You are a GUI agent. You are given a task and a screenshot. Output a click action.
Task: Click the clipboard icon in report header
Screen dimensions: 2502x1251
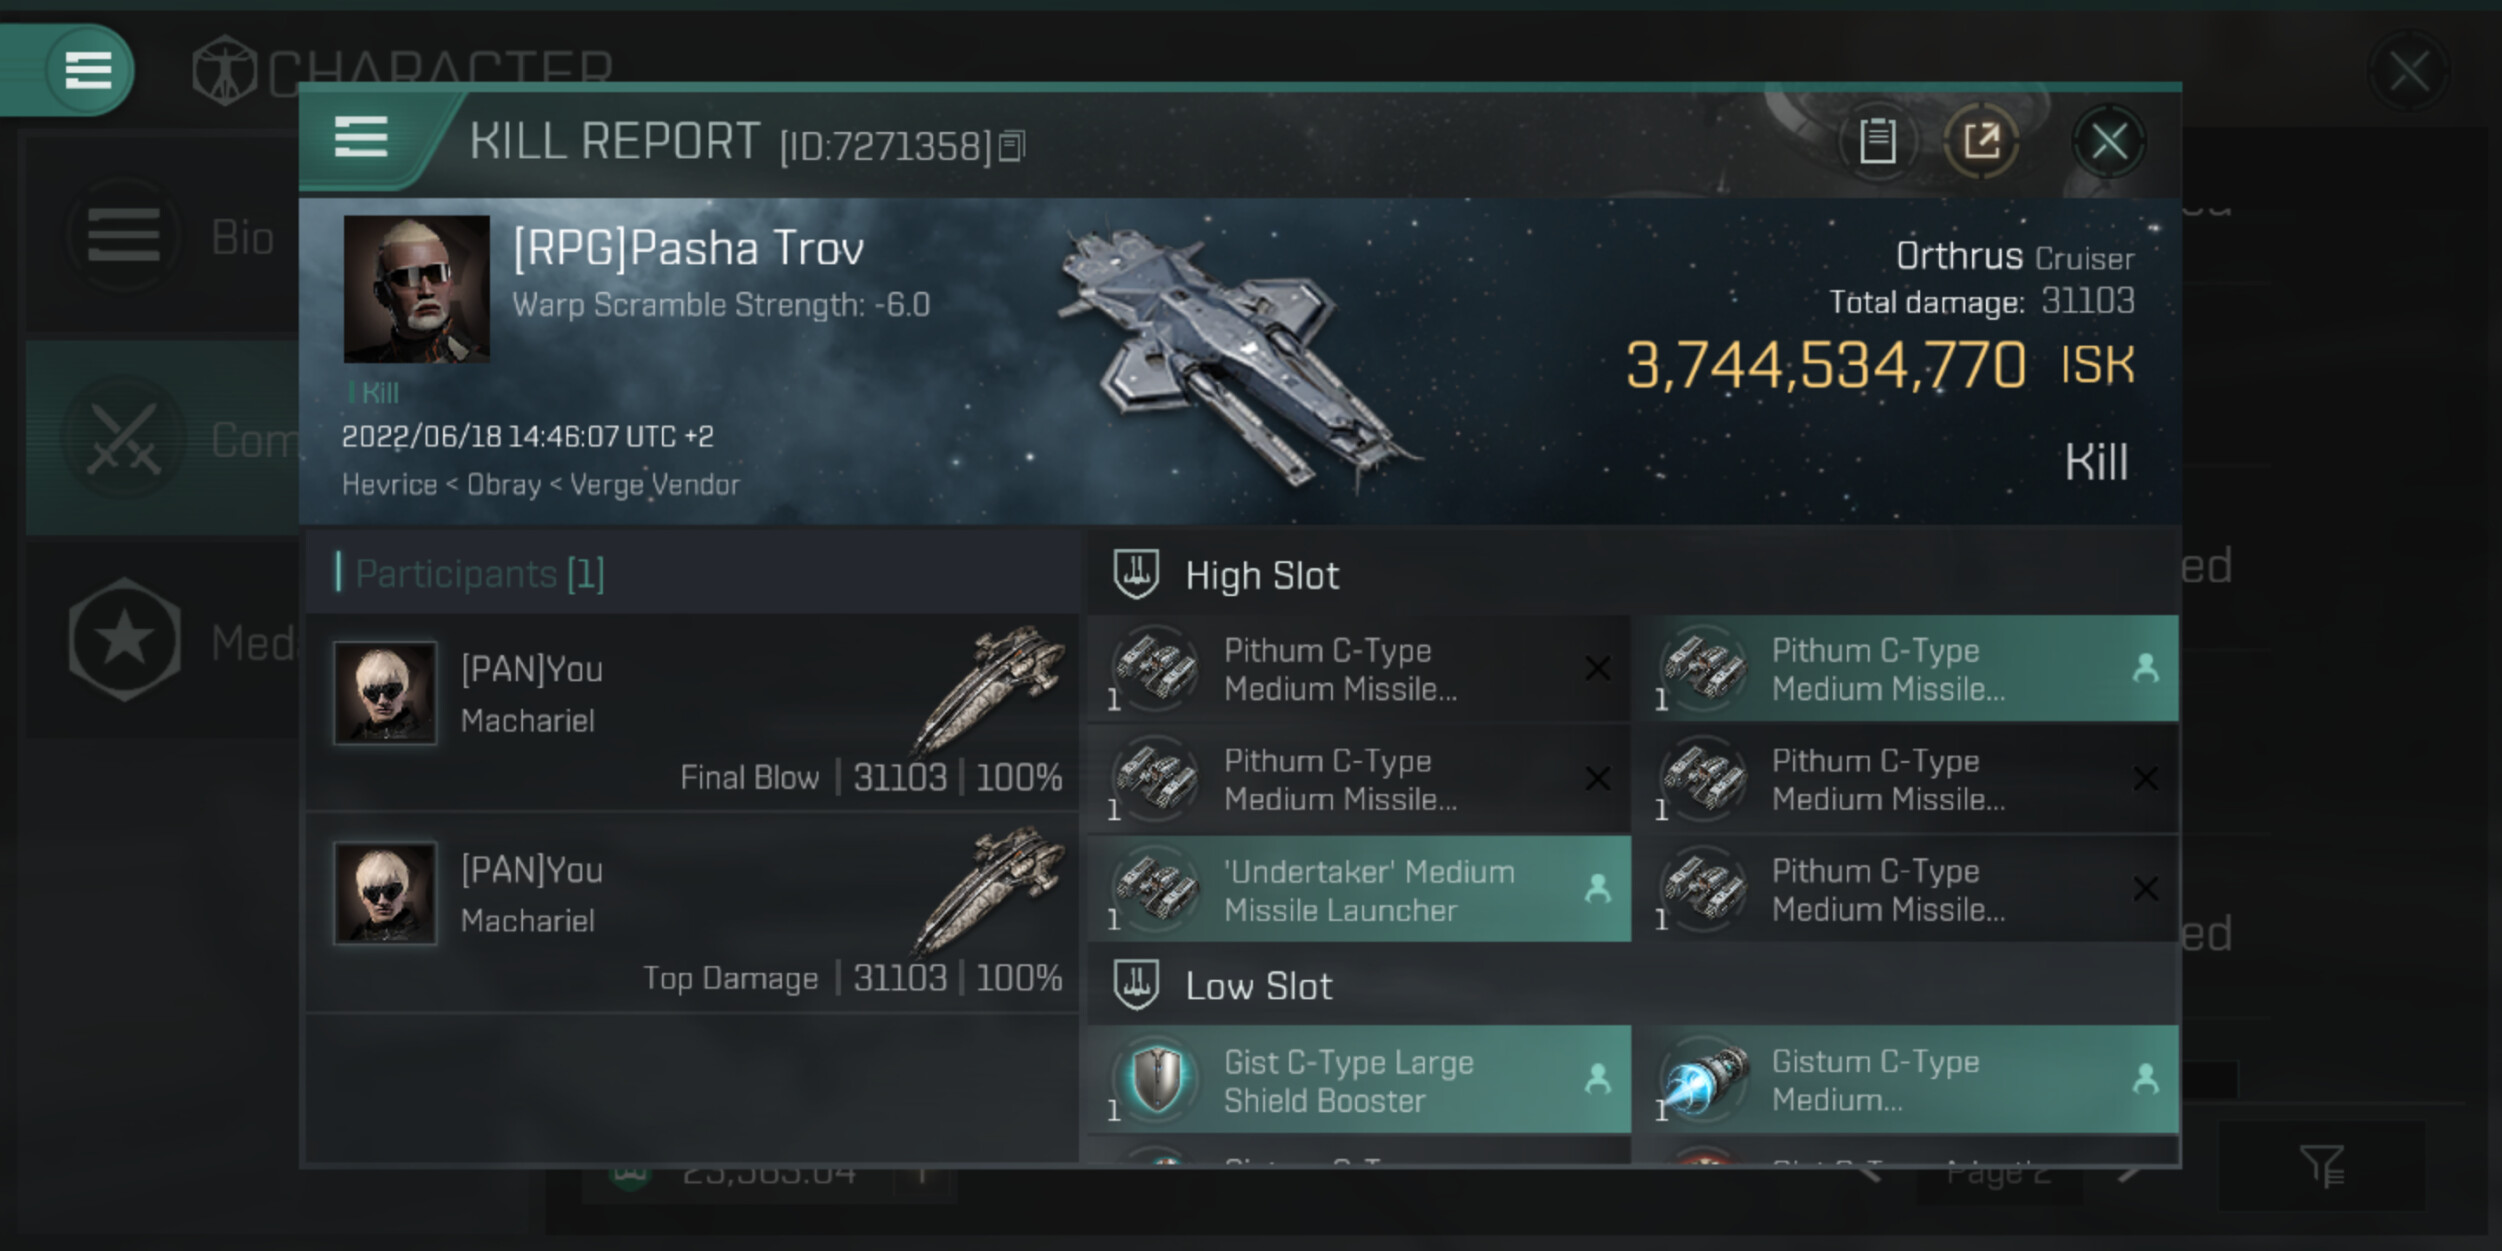(x=1877, y=141)
